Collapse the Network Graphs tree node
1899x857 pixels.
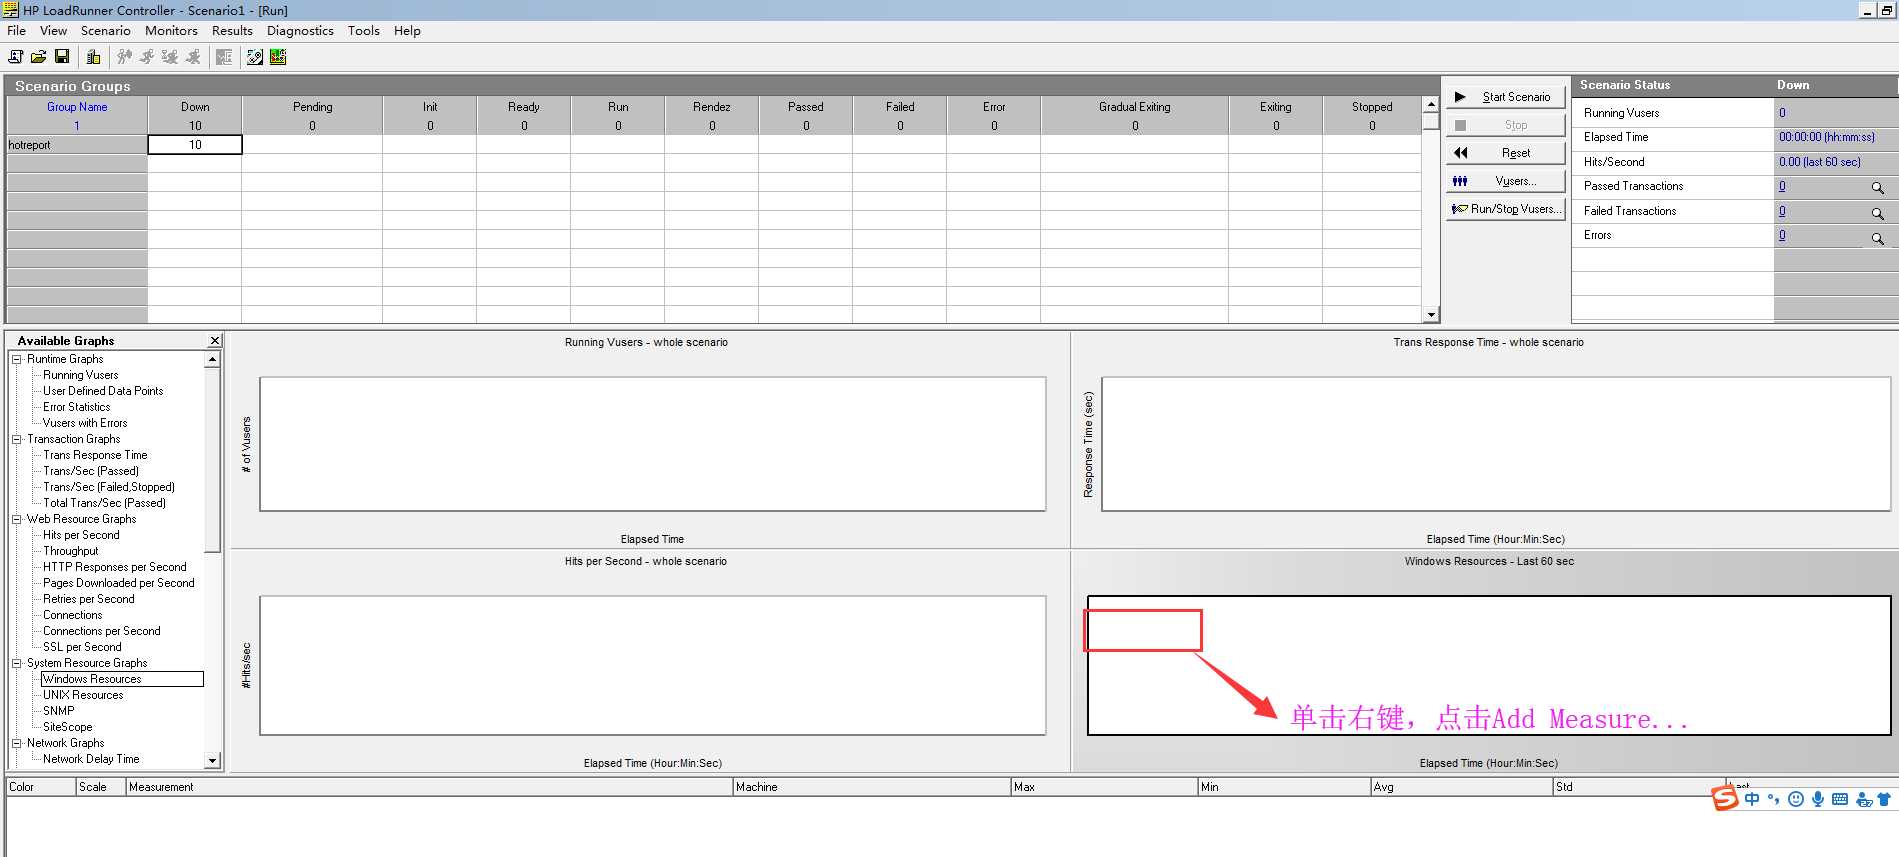pos(17,743)
